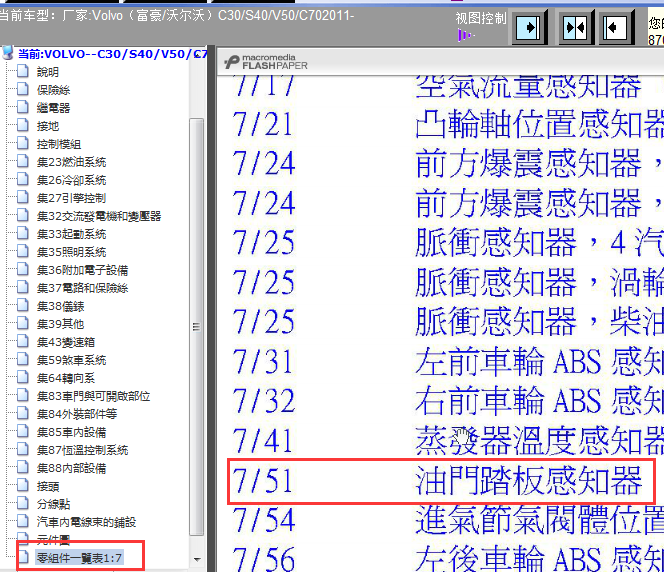Click the first 7/24 前方爆震感知器 row
664x572 pixels.
(x=448, y=163)
